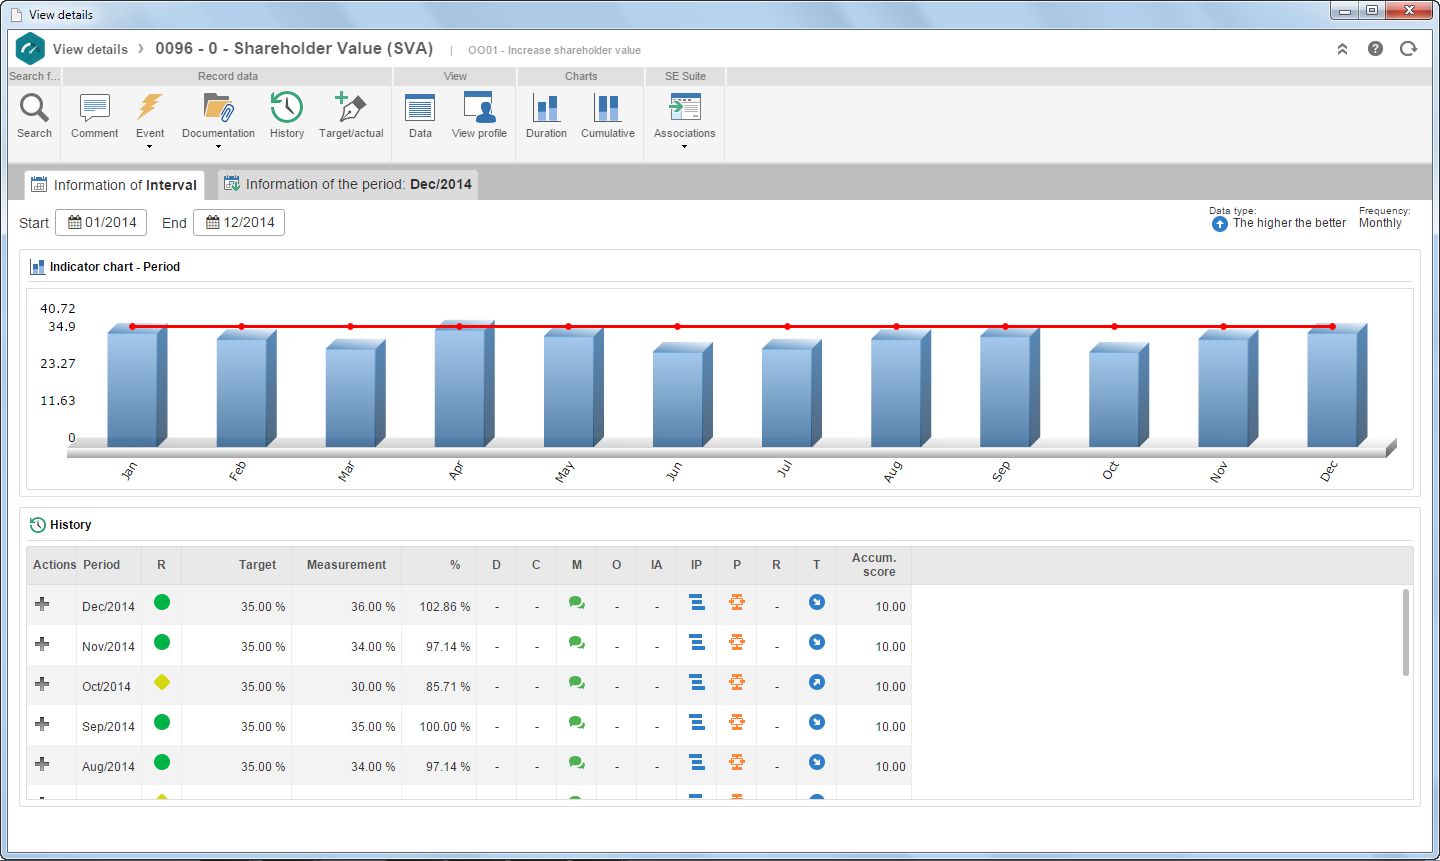The width and height of the screenshot is (1440, 861).
Task: Click the Search magnifier icon
Action: [x=34, y=107]
